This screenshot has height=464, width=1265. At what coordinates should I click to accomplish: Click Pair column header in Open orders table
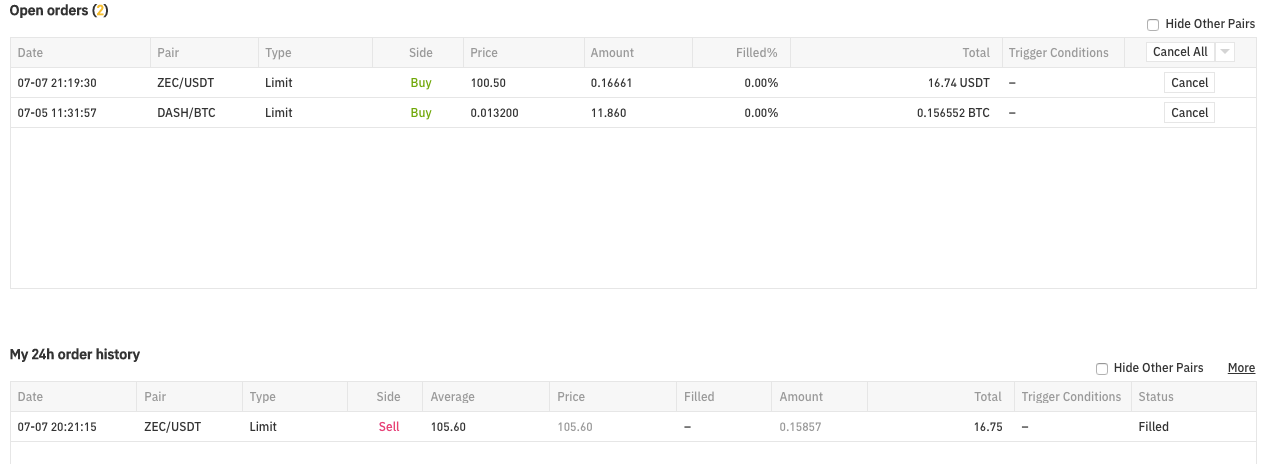tap(168, 53)
